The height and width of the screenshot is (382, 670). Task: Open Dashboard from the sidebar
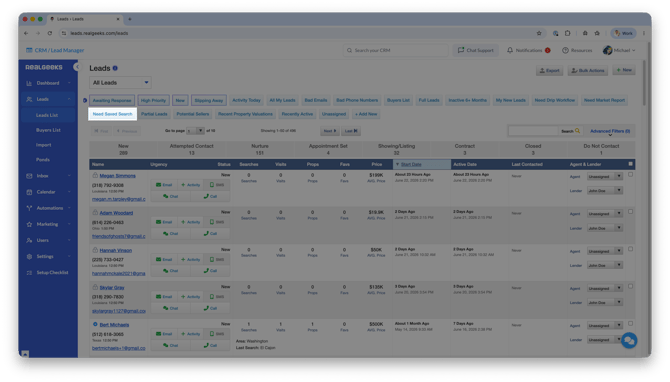click(48, 83)
